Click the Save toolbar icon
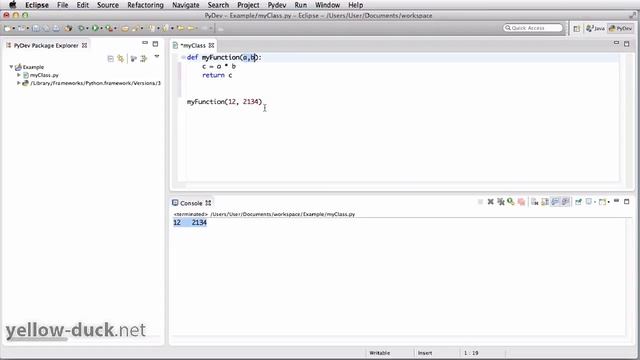The image size is (640, 360). click(36, 28)
